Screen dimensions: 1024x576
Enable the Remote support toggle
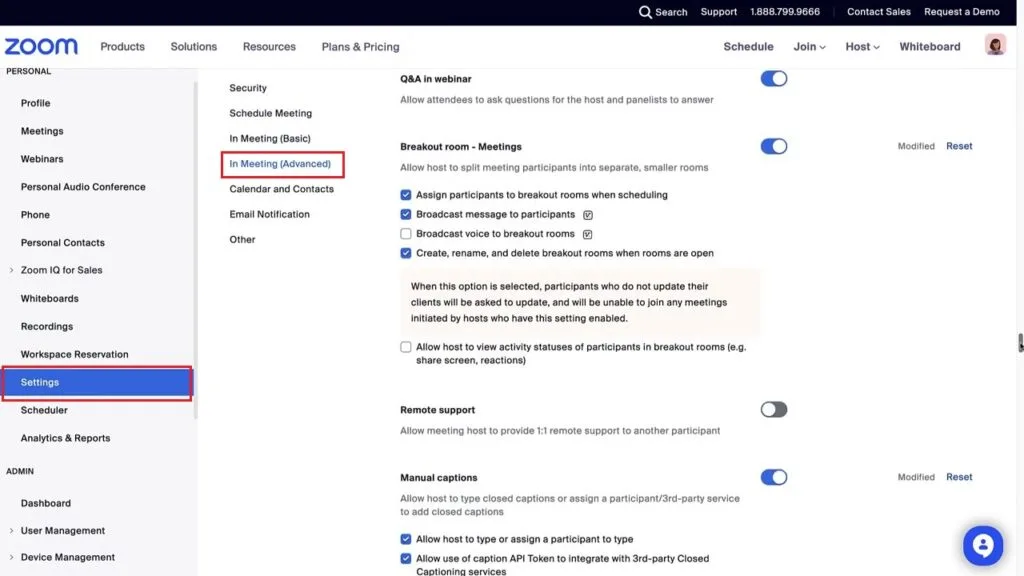click(x=773, y=410)
